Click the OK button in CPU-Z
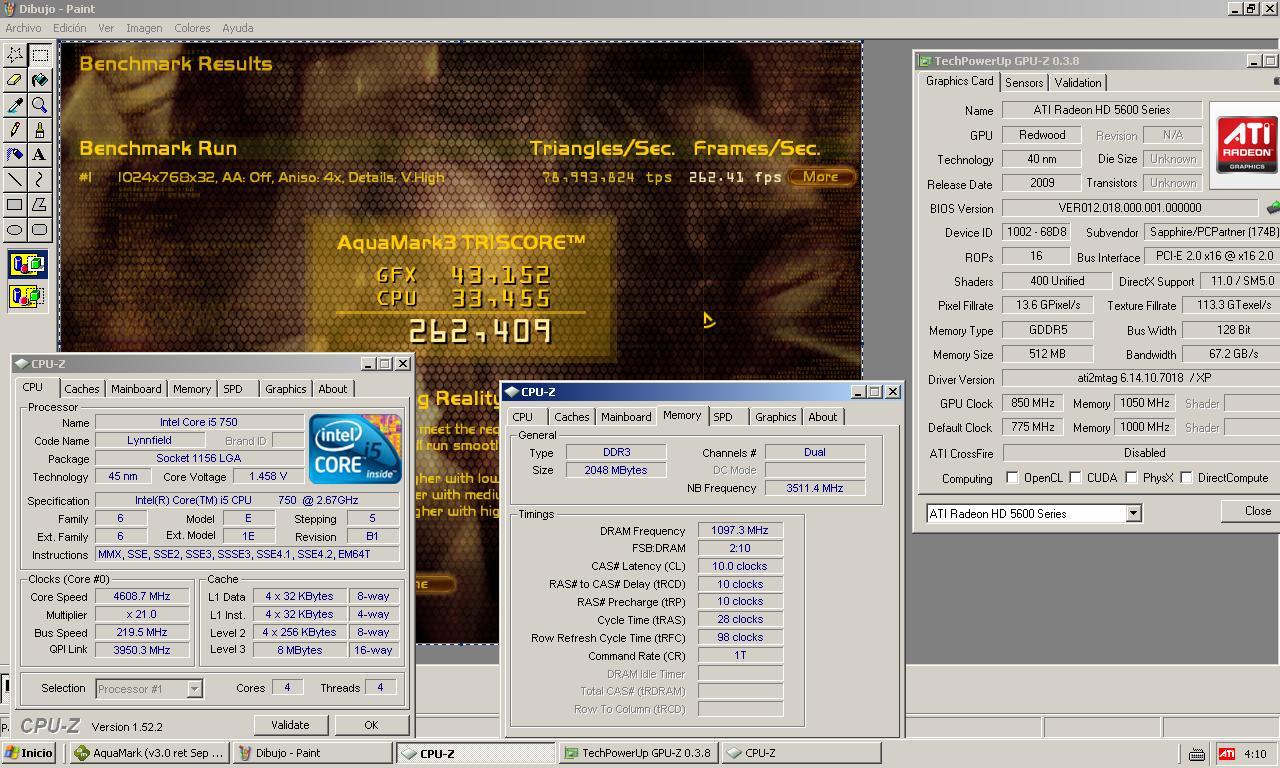This screenshot has height=768, width=1280. click(x=371, y=725)
